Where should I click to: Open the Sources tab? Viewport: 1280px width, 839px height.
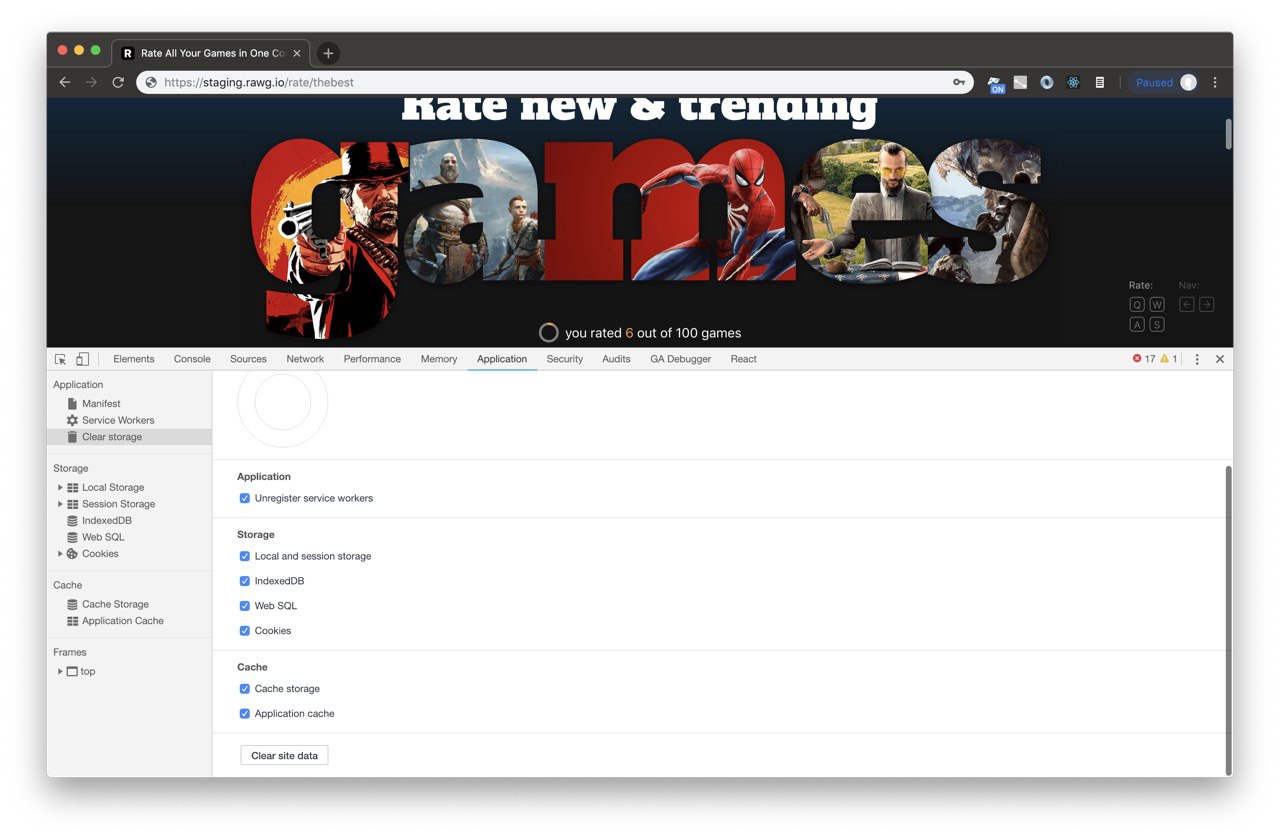[x=248, y=359]
